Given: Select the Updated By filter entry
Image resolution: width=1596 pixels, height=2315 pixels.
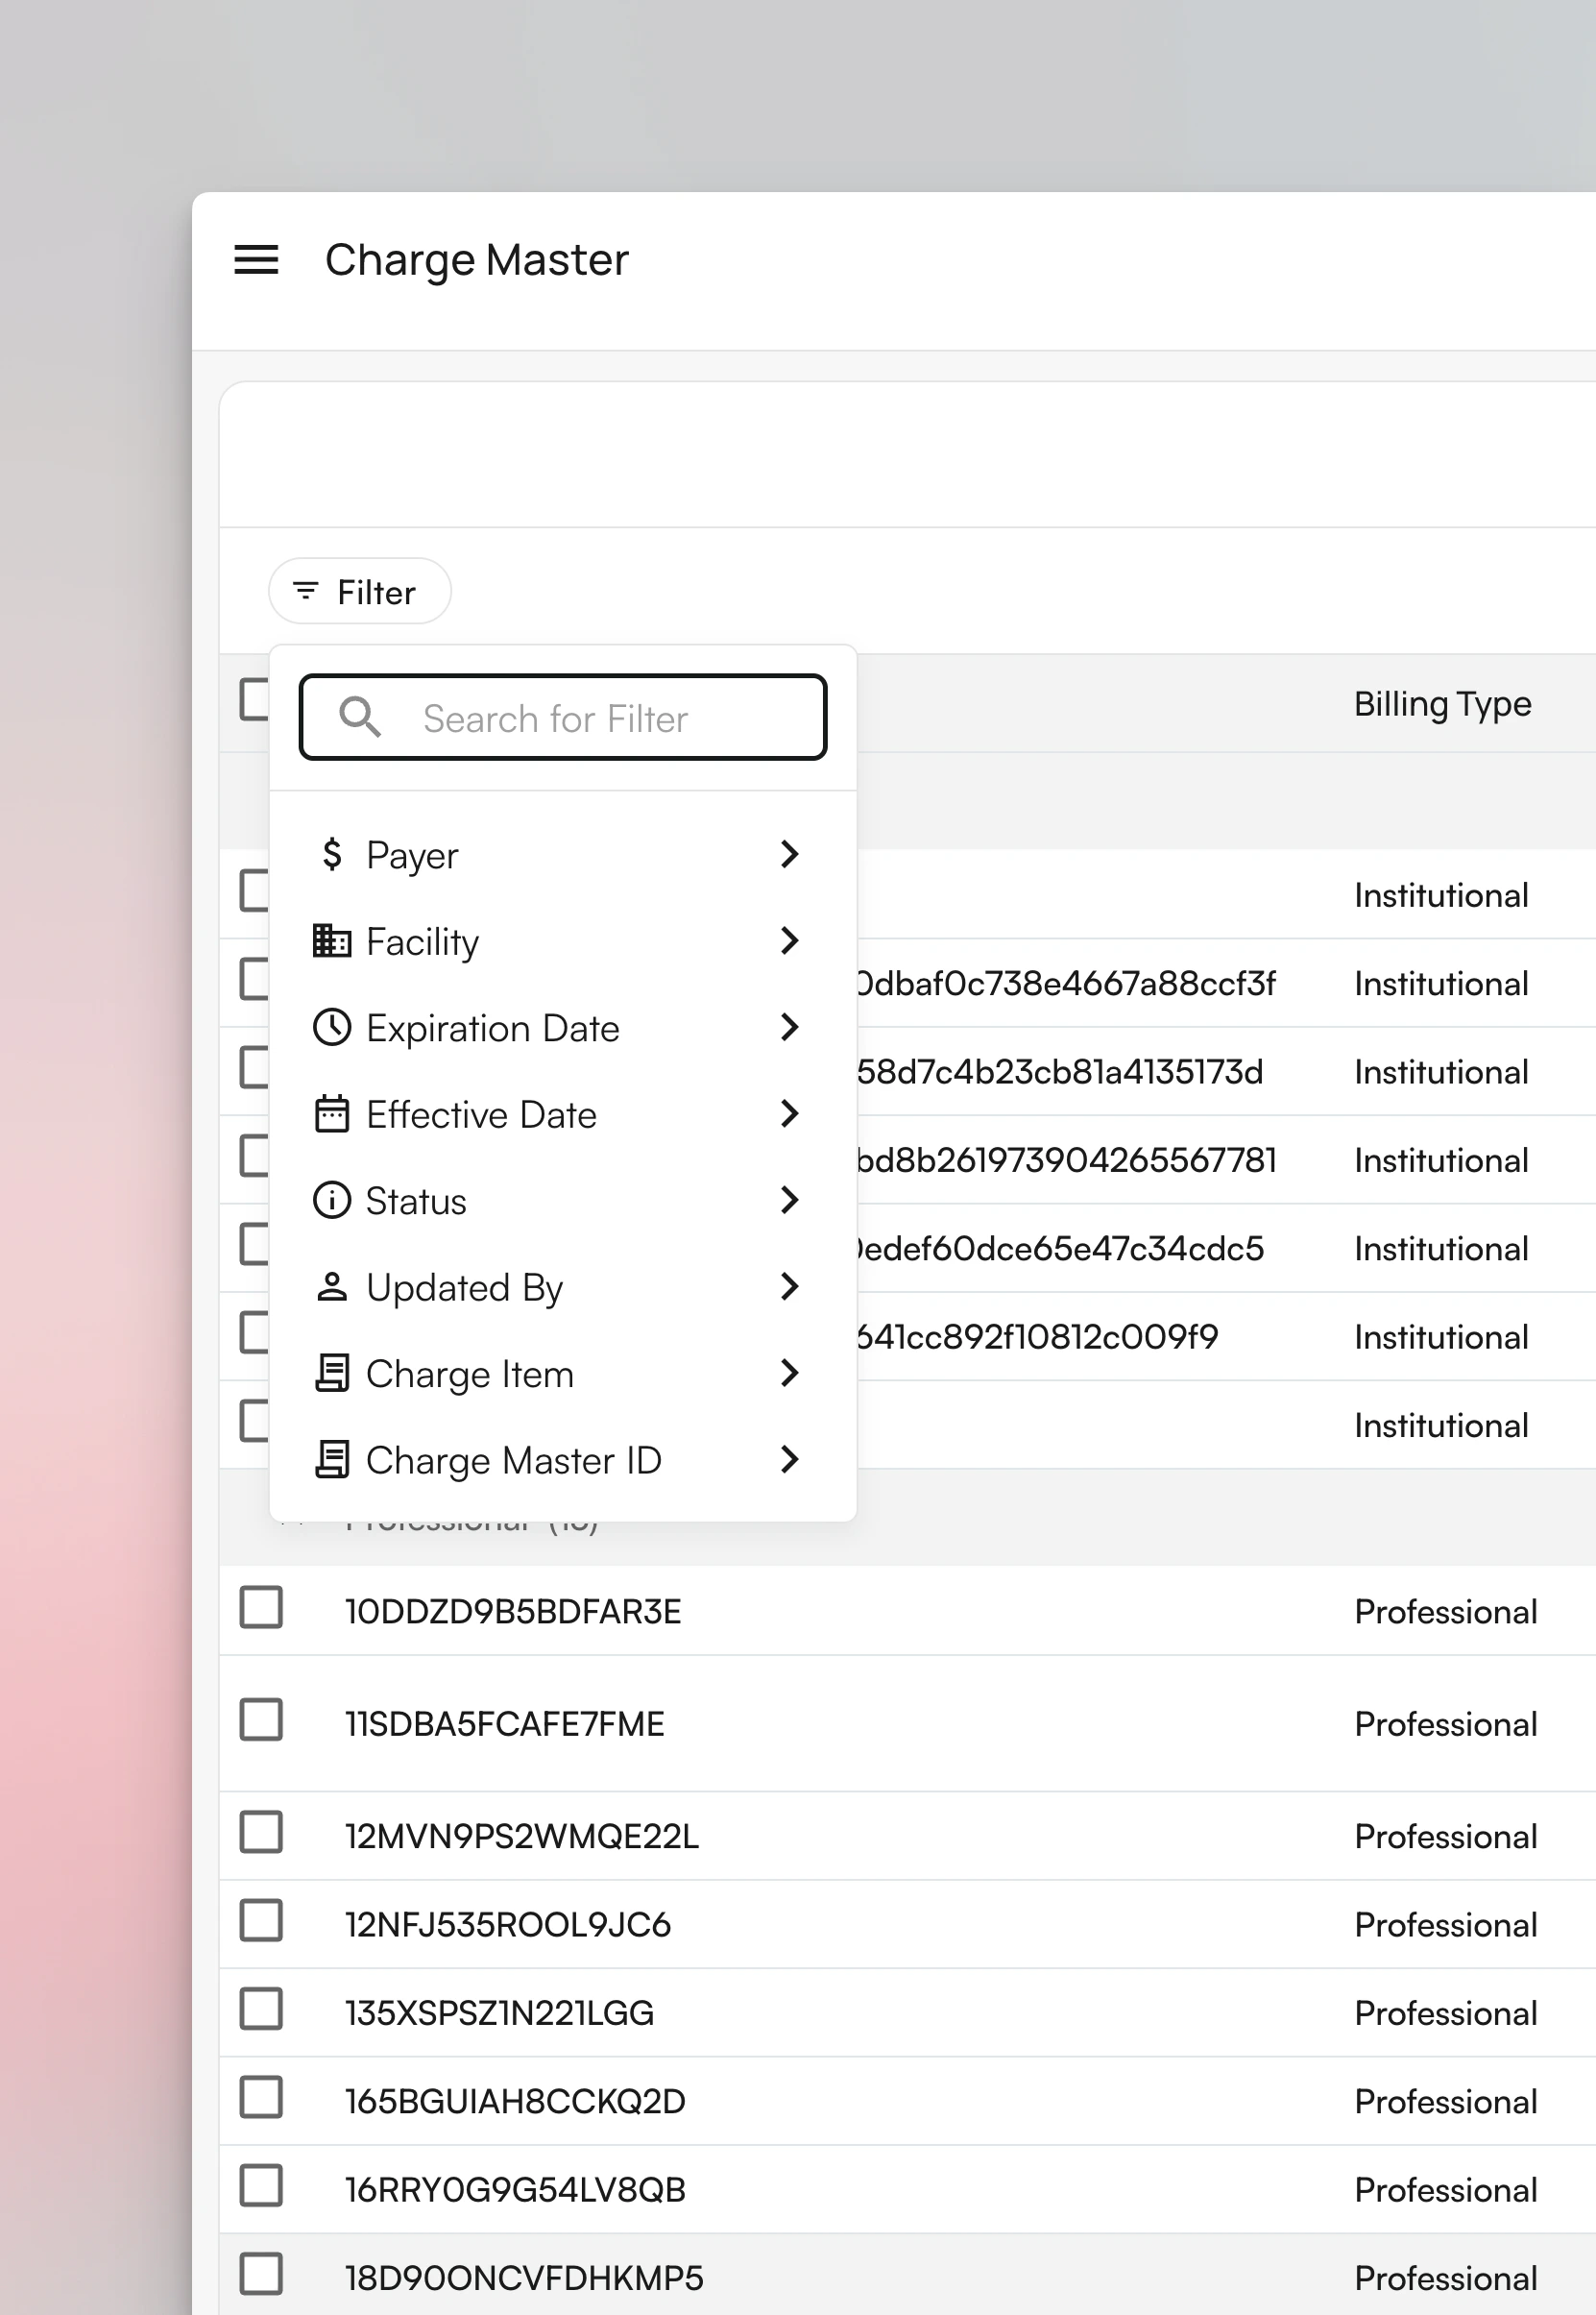Looking at the screenshot, I should (464, 1287).
